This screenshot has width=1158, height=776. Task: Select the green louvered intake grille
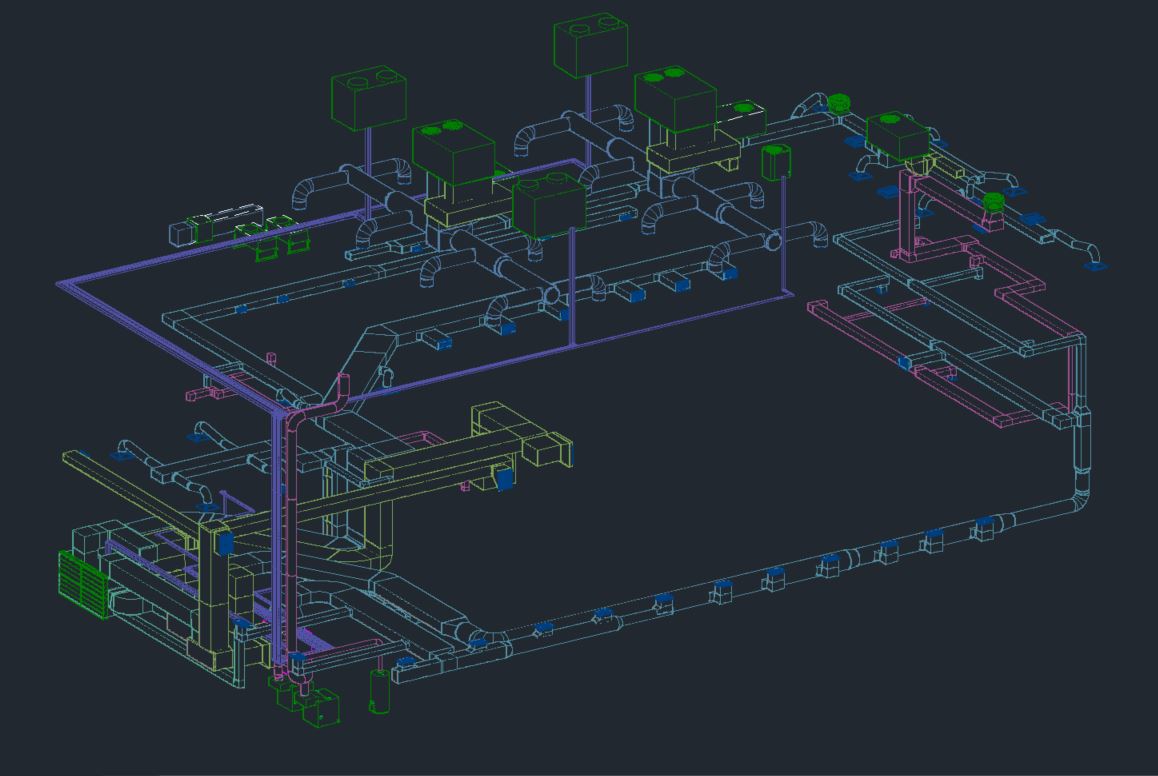coord(83,583)
